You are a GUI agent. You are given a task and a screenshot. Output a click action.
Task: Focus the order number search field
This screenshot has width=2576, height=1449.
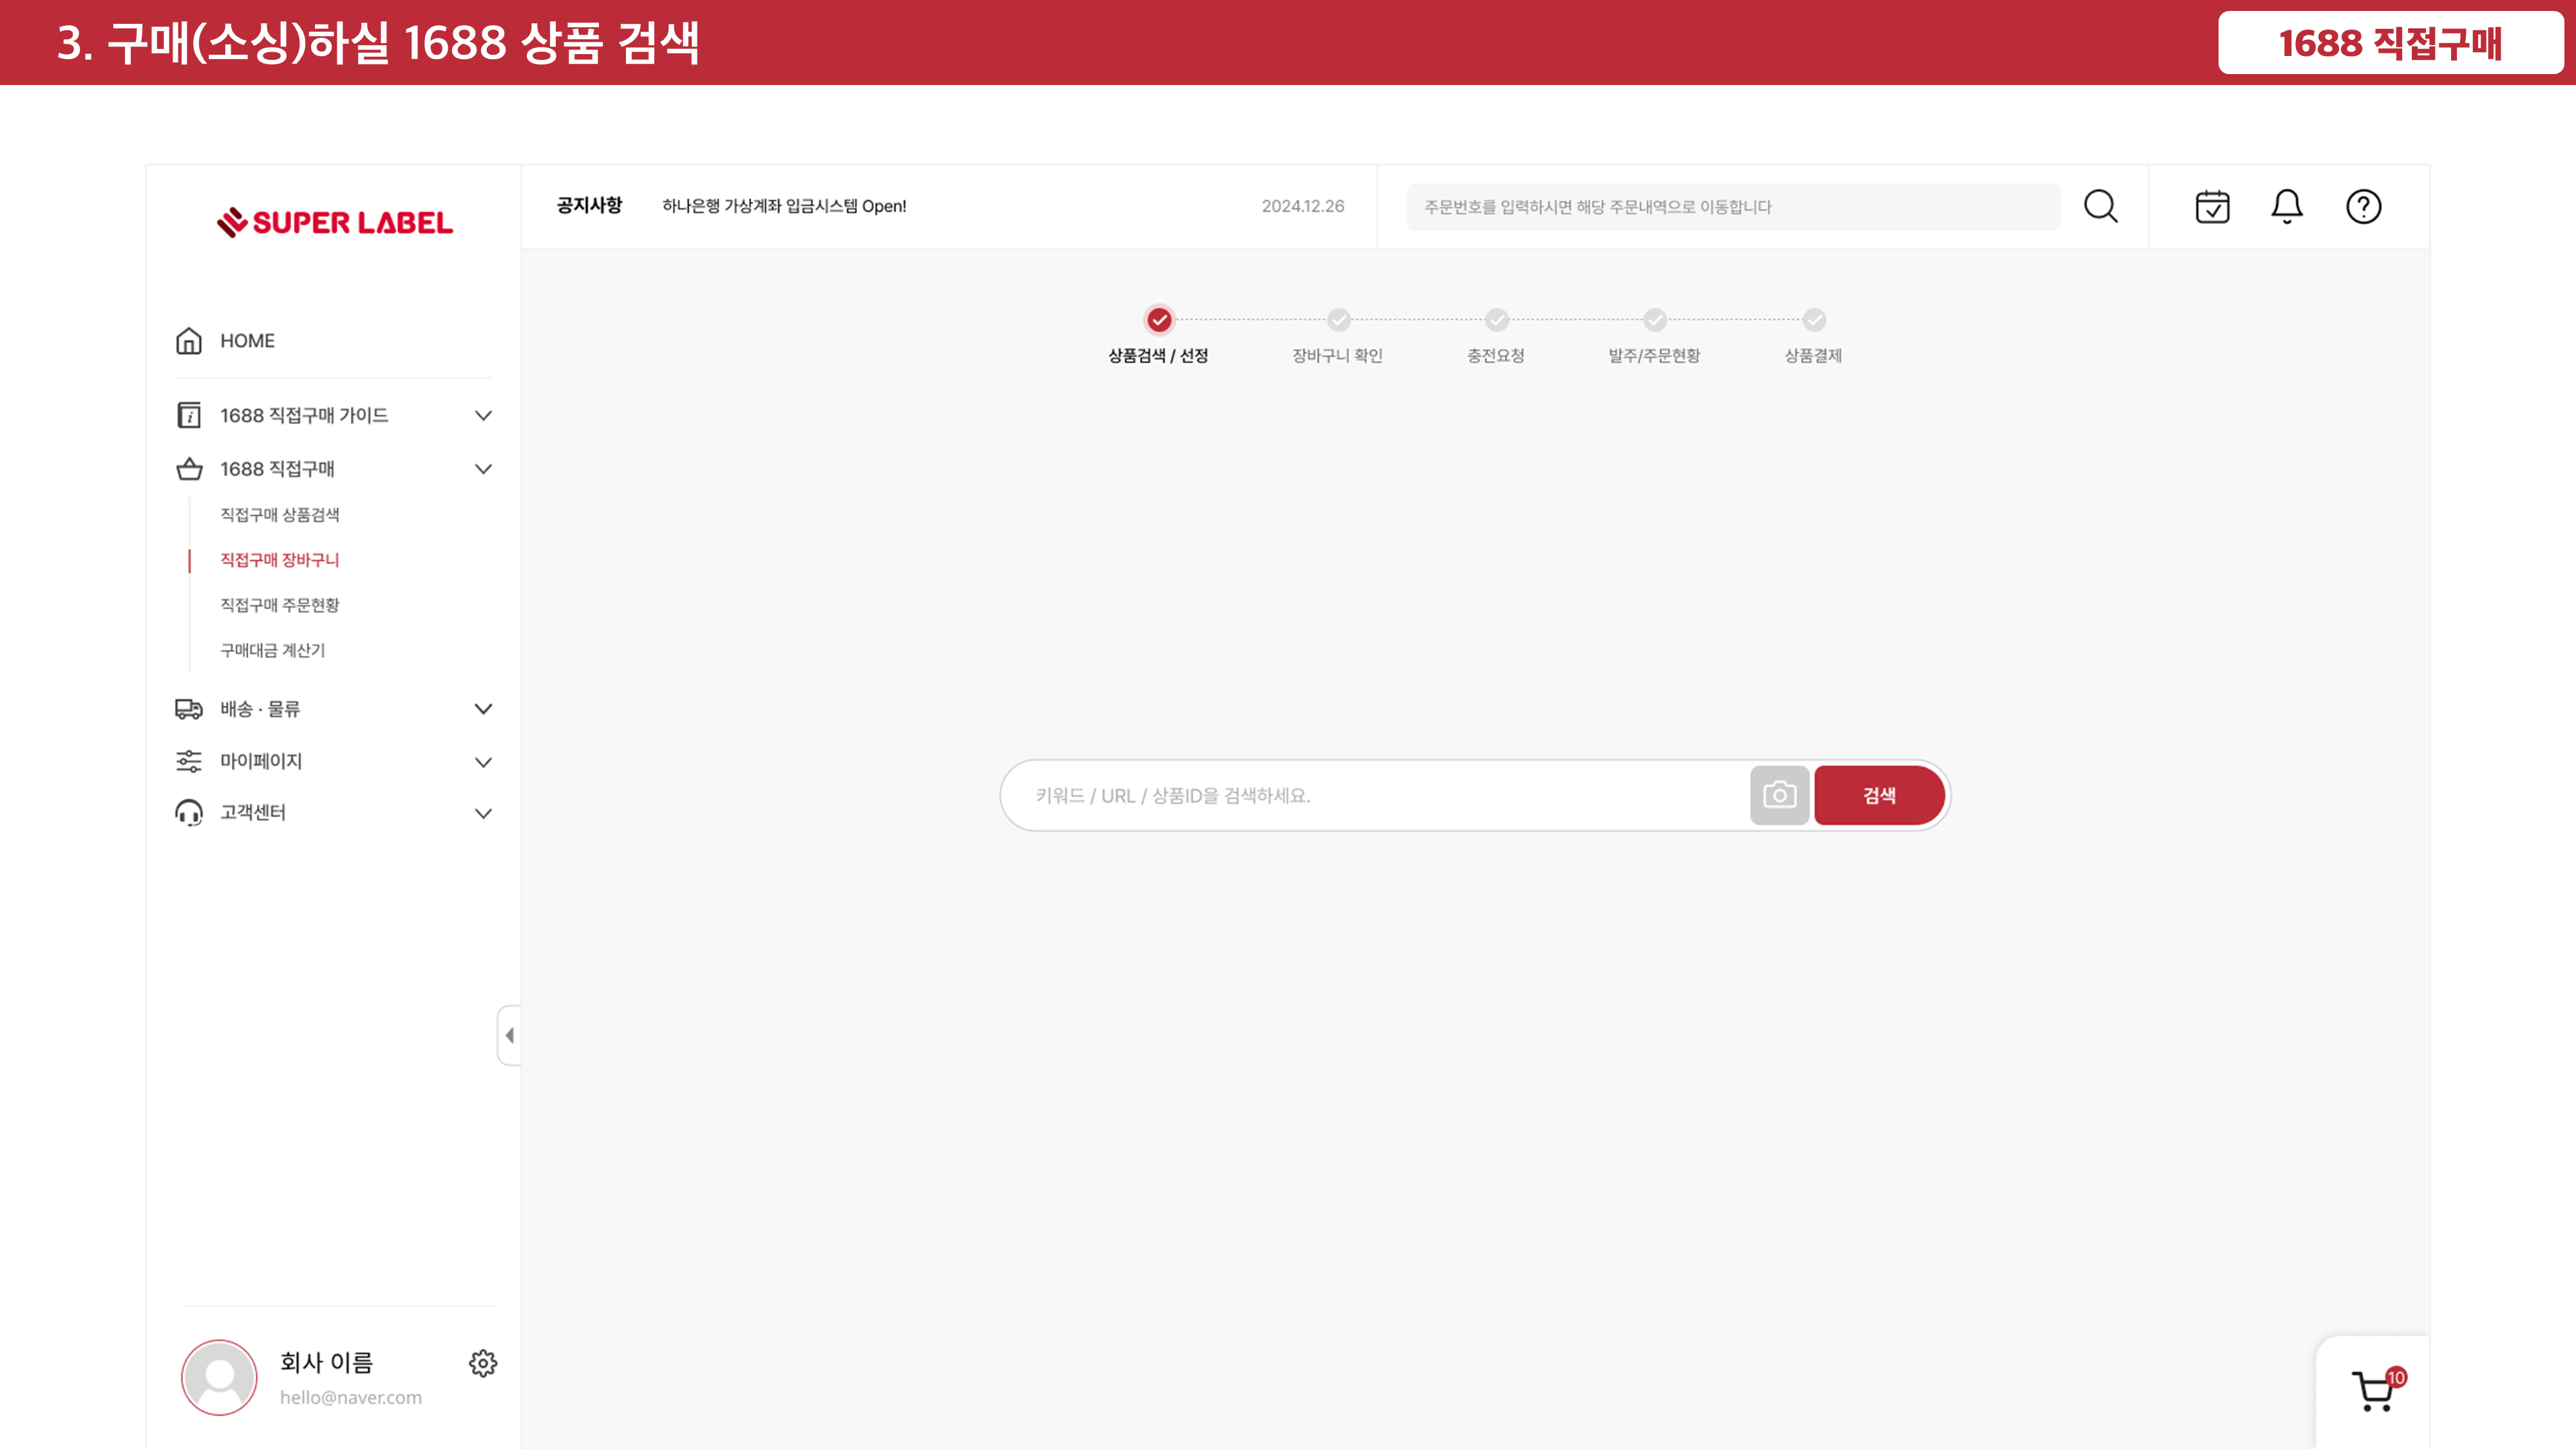coord(1733,207)
